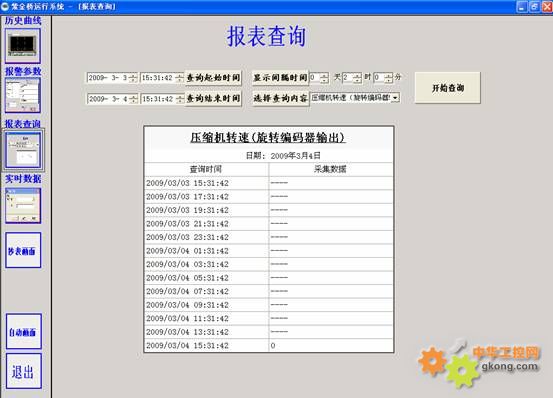This screenshot has height=398, width=553.
Task: Minimize the application window
Action: [x=522, y=7]
